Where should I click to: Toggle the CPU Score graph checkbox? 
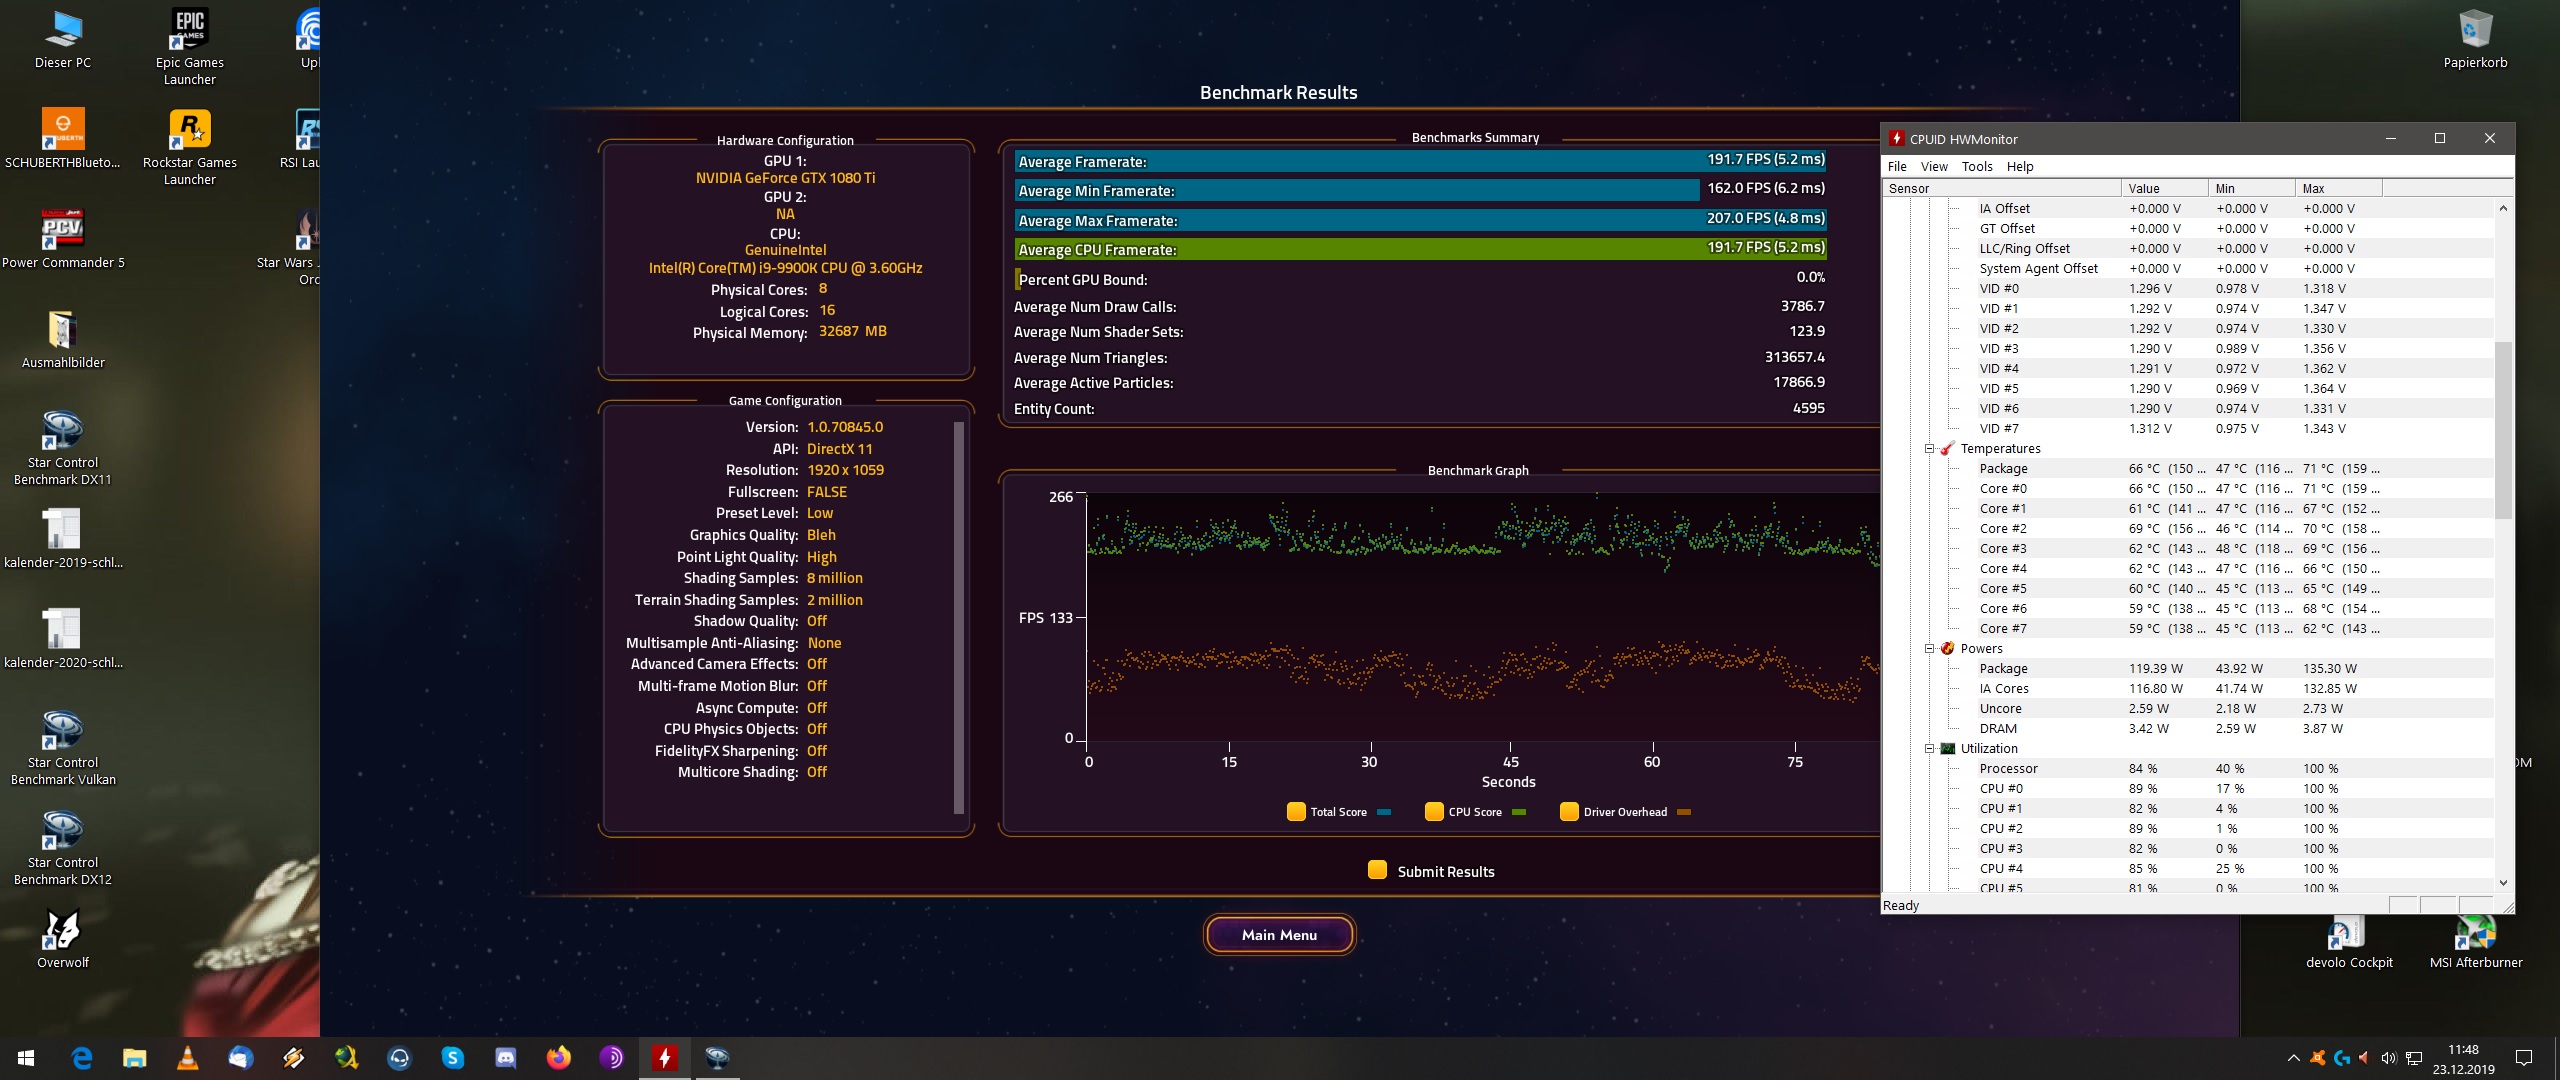1434,811
